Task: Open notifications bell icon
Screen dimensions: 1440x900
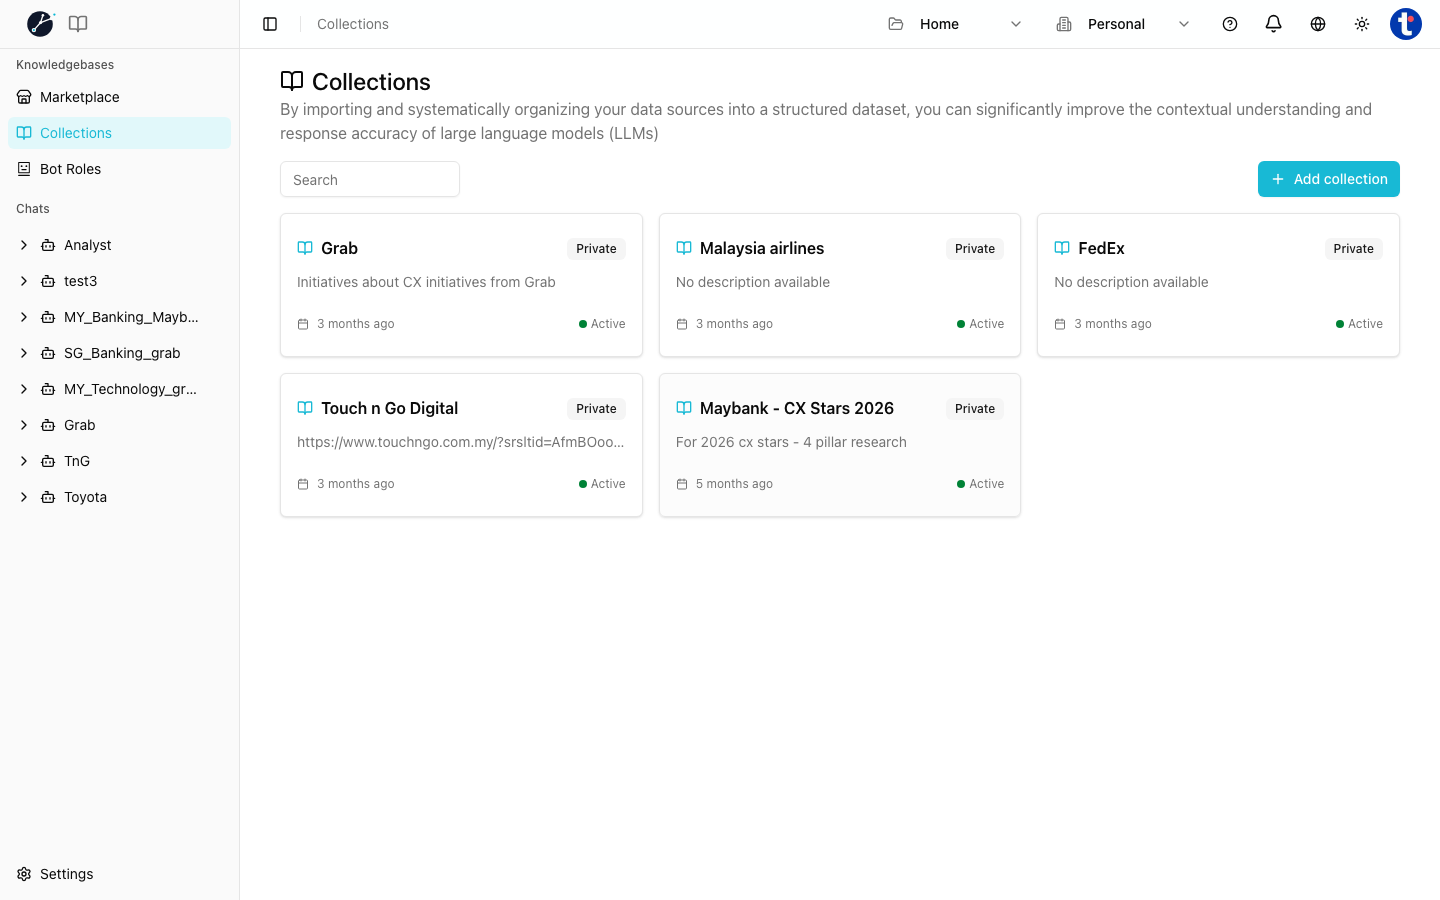Action: [1274, 24]
